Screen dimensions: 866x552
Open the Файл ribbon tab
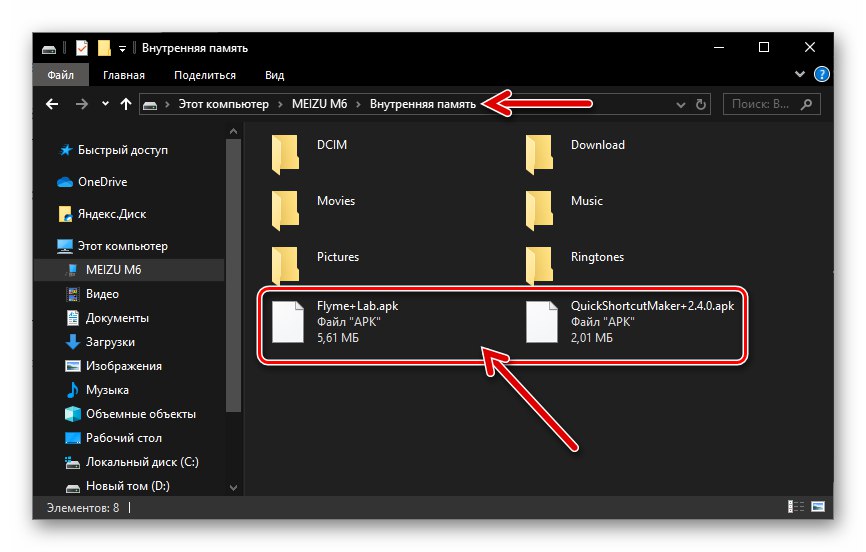(60, 75)
